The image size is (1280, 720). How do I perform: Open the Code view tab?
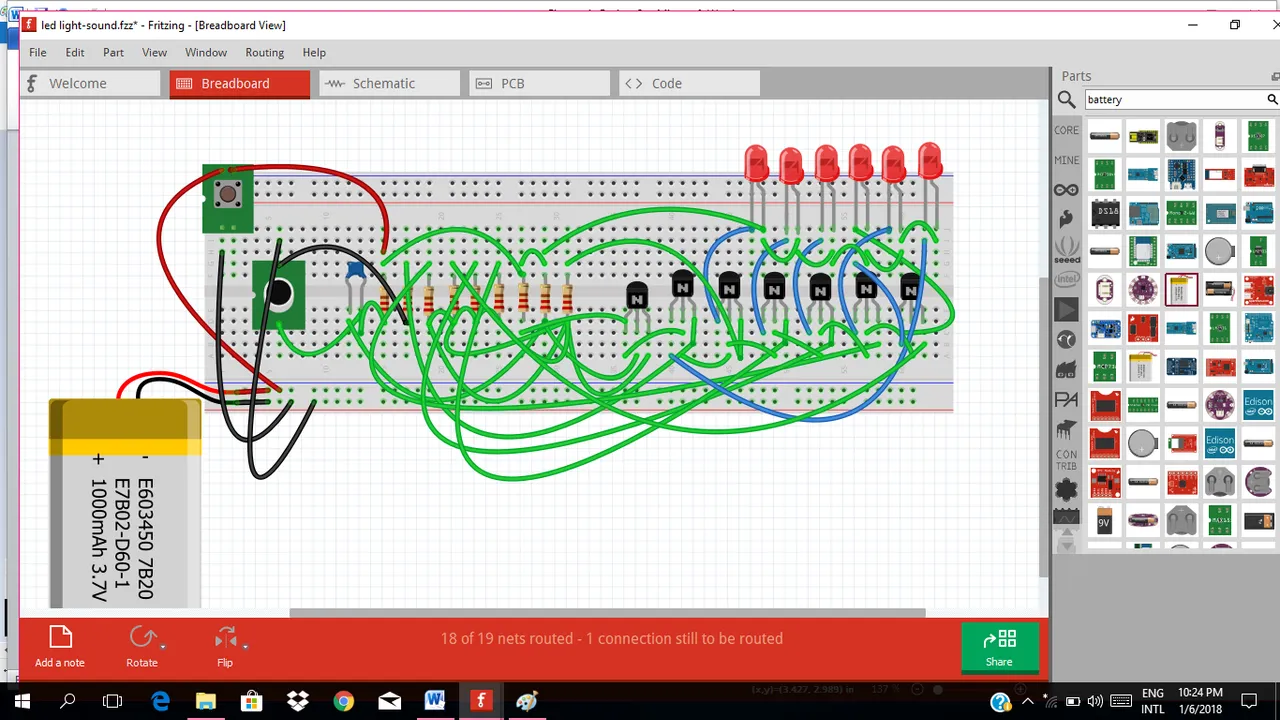689,83
